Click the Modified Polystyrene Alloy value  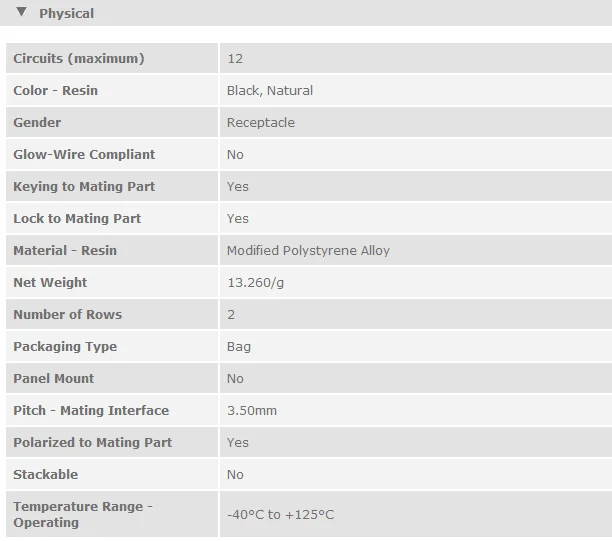(308, 251)
